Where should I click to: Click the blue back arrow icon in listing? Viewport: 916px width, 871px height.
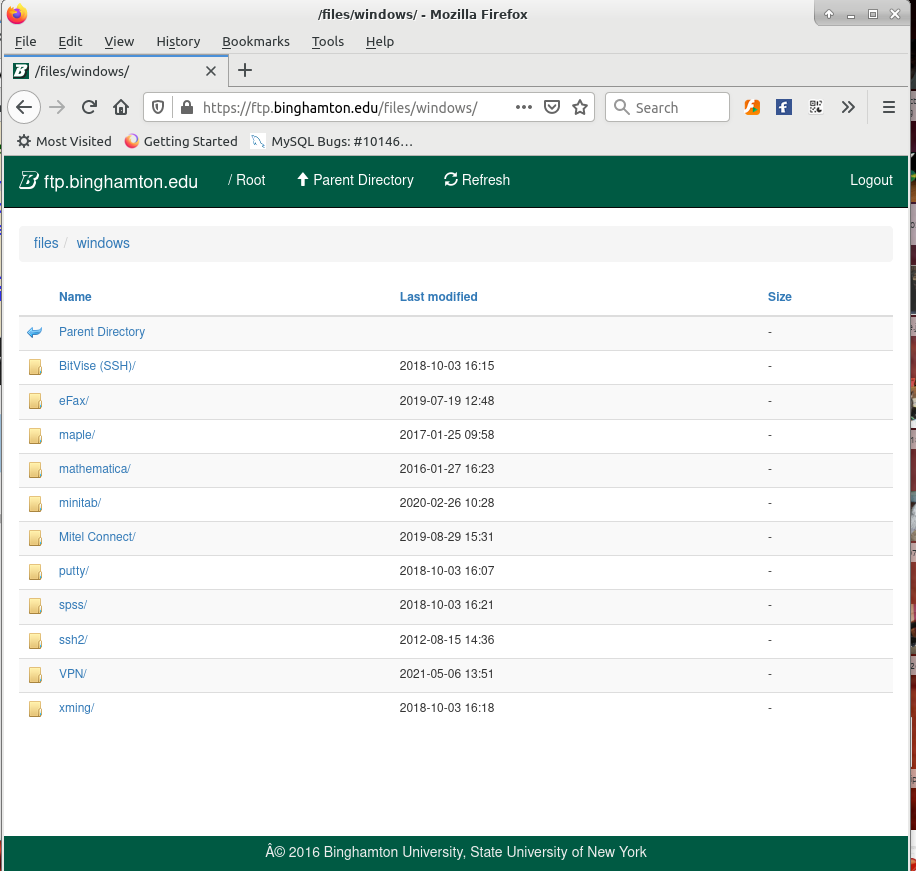pos(34,332)
